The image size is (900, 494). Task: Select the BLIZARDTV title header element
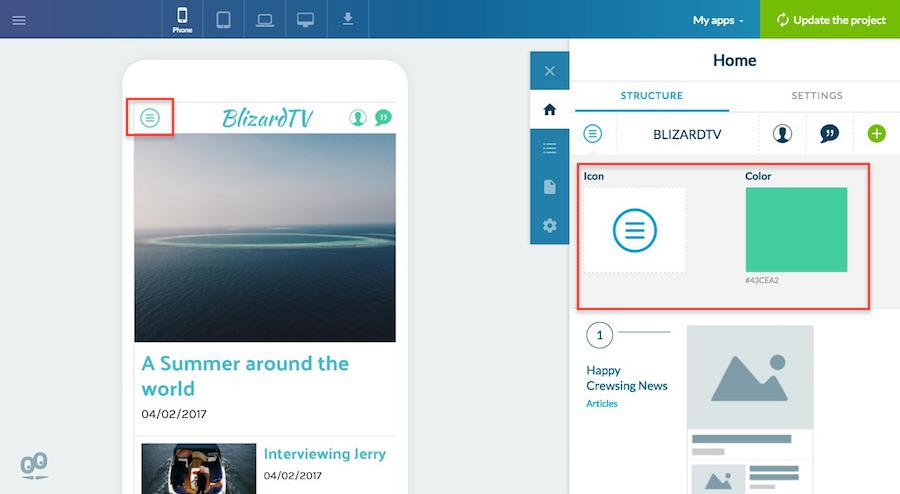[687, 134]
